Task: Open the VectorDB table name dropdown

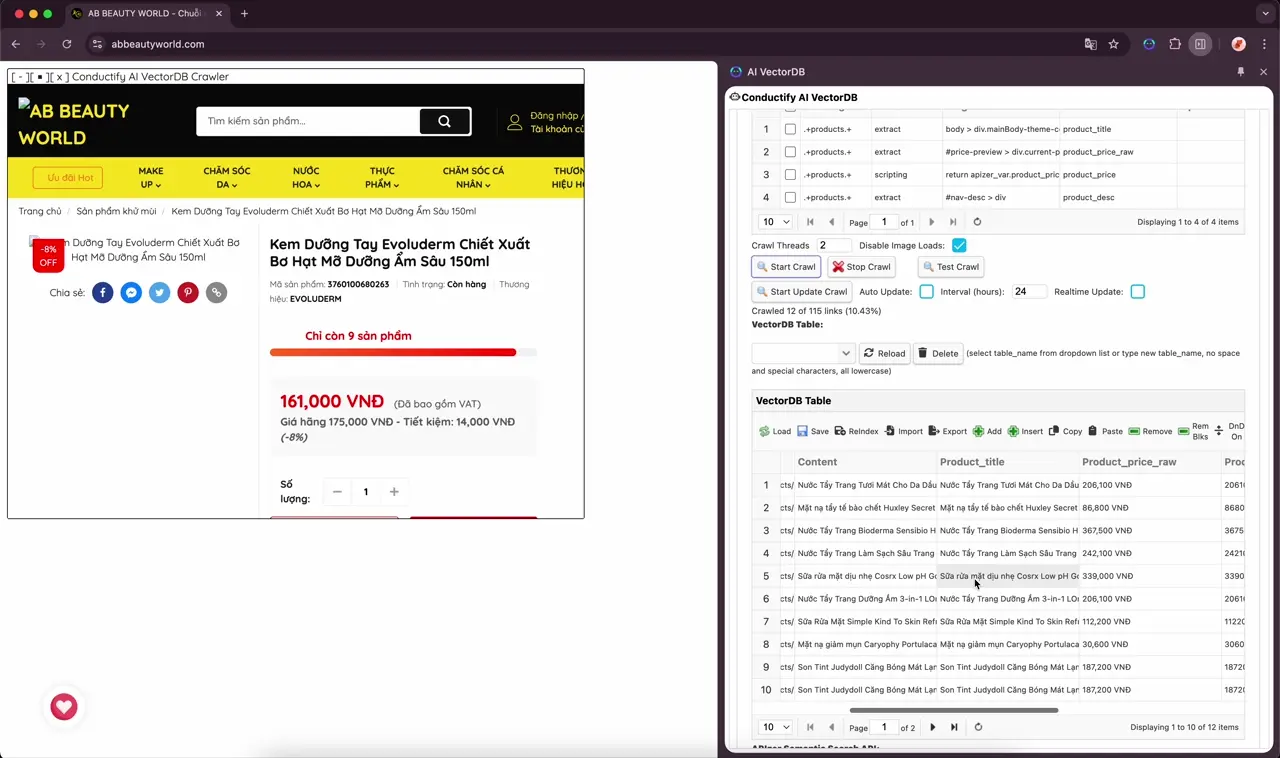Action: (803, 353)
